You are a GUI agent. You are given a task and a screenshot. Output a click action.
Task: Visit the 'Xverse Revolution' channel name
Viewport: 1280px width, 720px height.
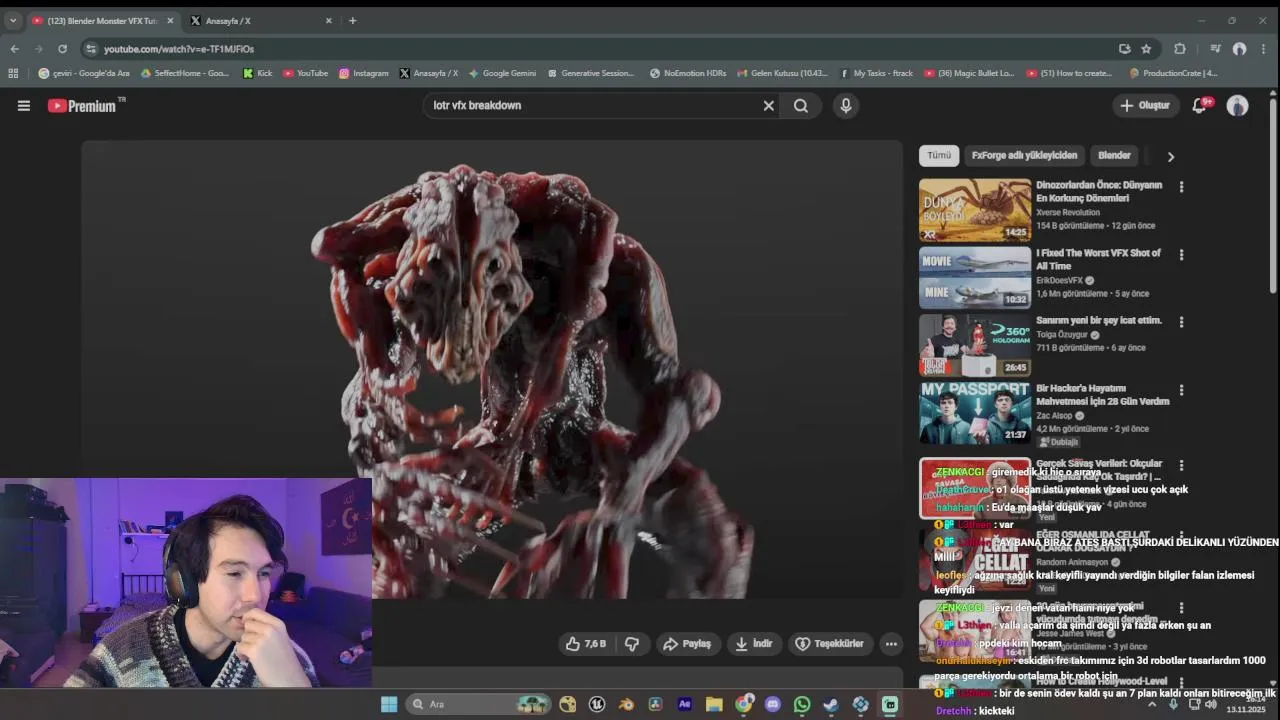(1068, 212)
